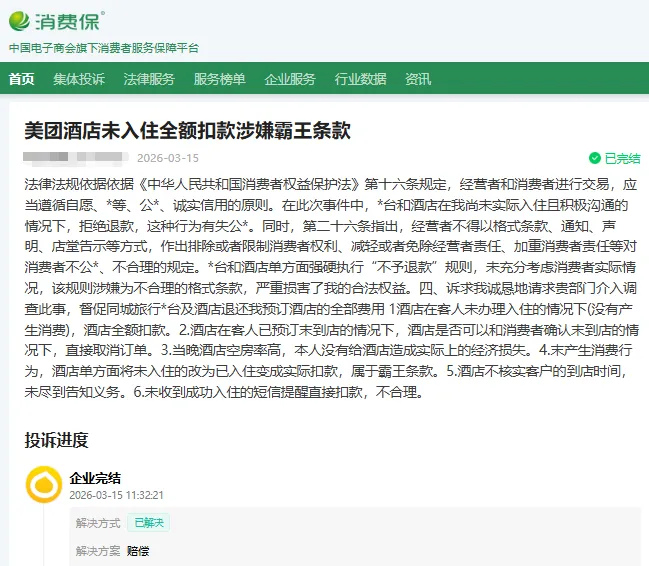
Task: Click the 投诉进度 section heading
Action: [x=56, y=440]
